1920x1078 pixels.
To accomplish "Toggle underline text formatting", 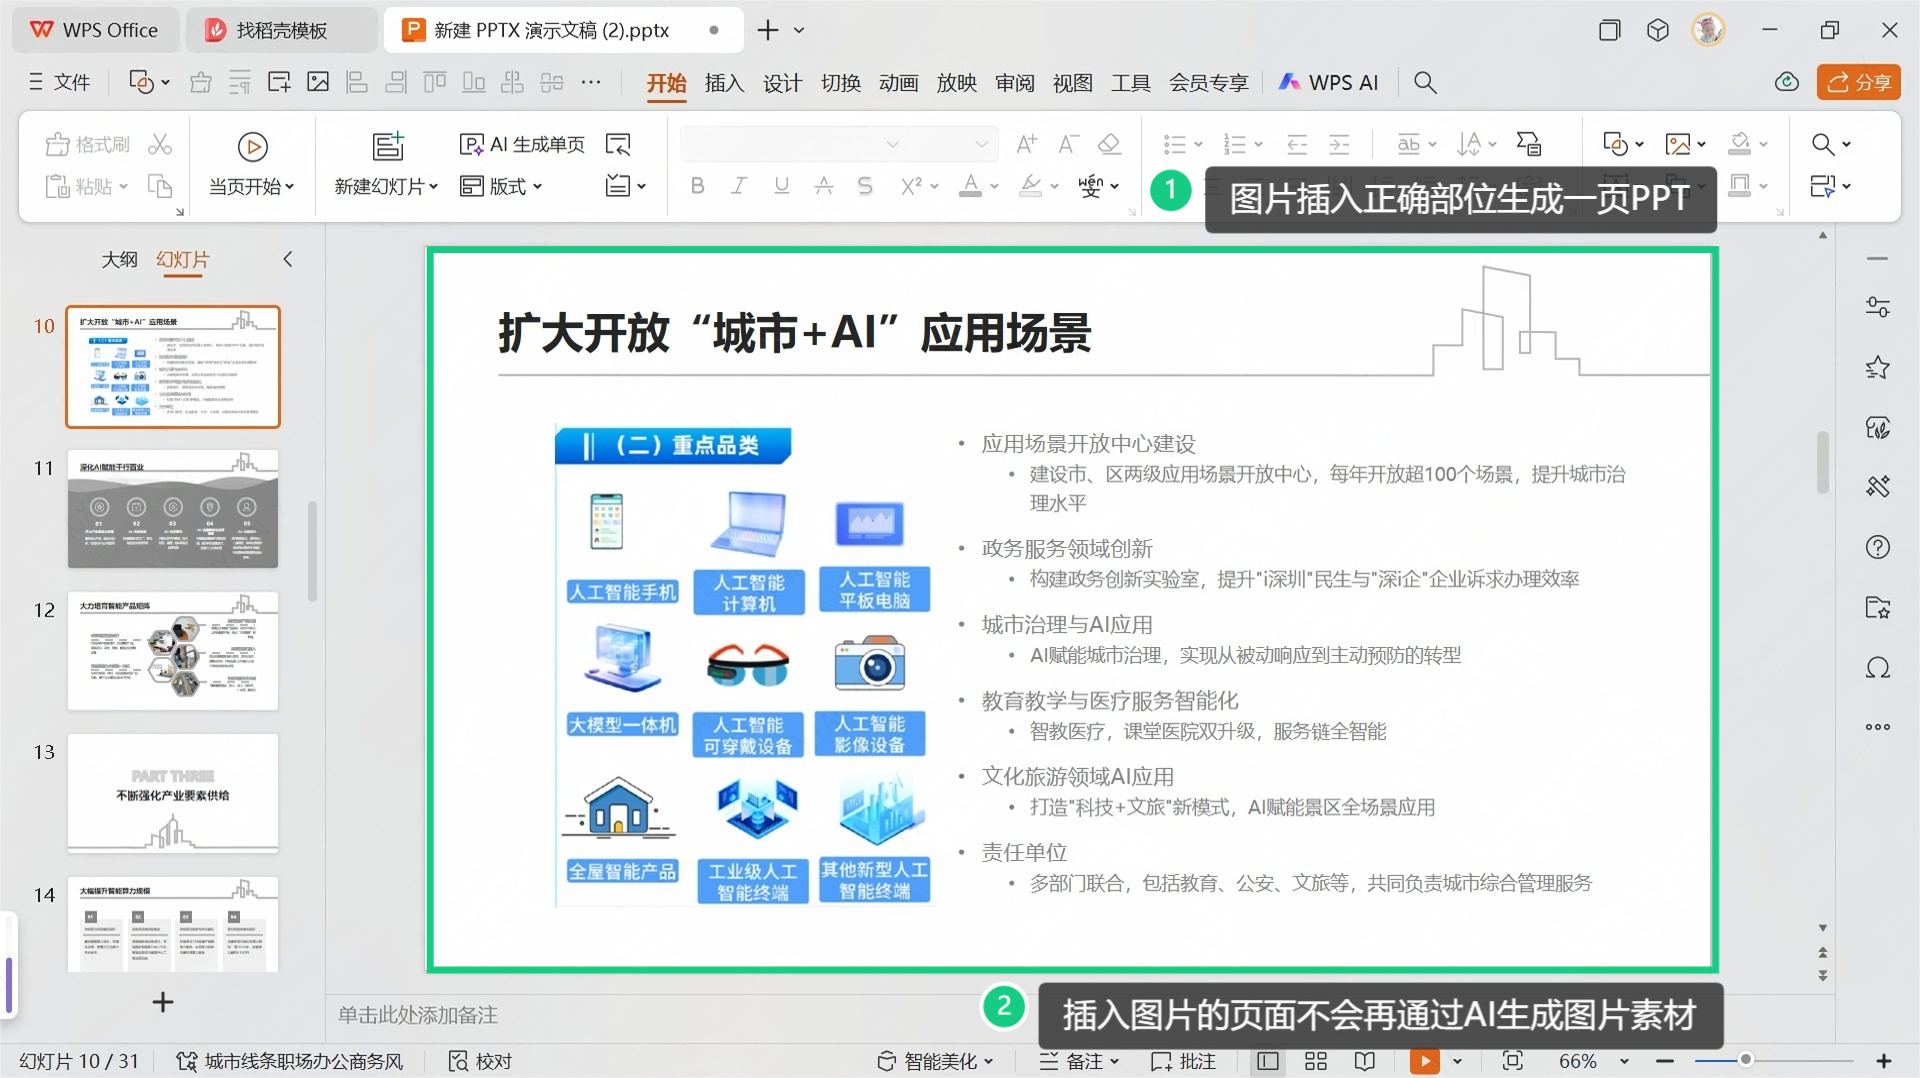I will (x=781, y=186).
